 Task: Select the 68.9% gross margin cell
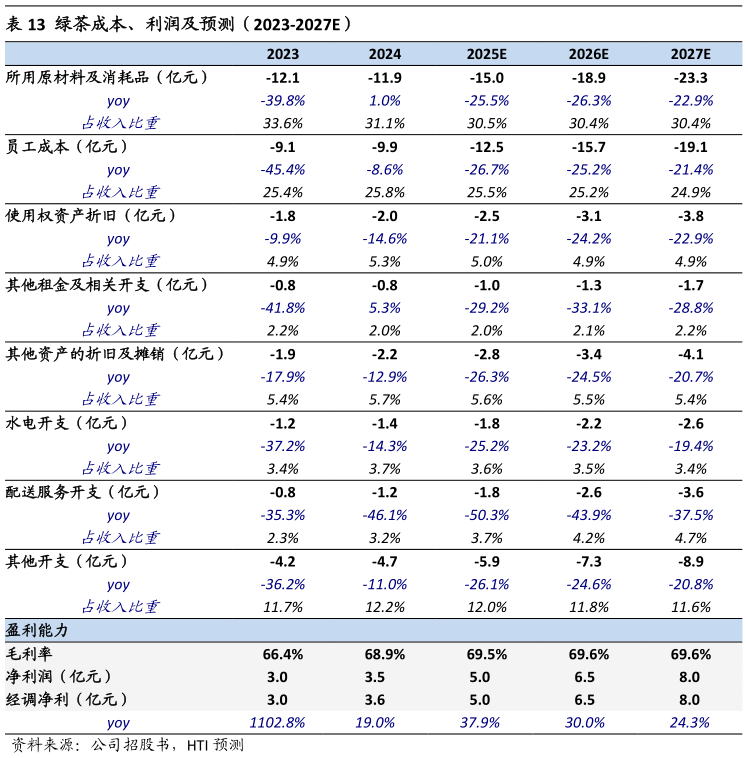pos(385,654)
